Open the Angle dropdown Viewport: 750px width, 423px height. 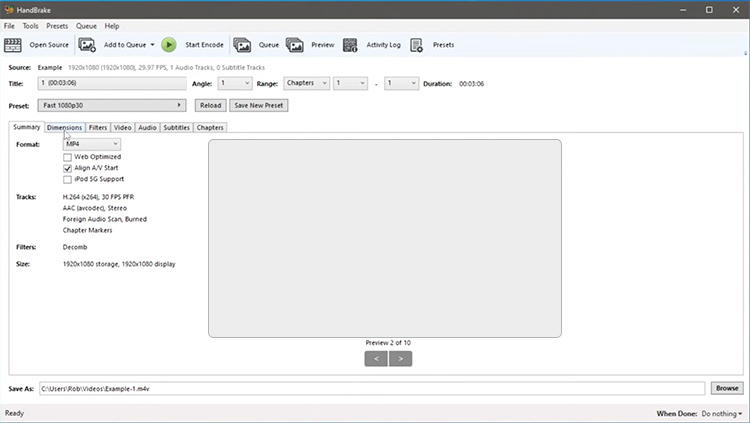(x=235, y=83)
